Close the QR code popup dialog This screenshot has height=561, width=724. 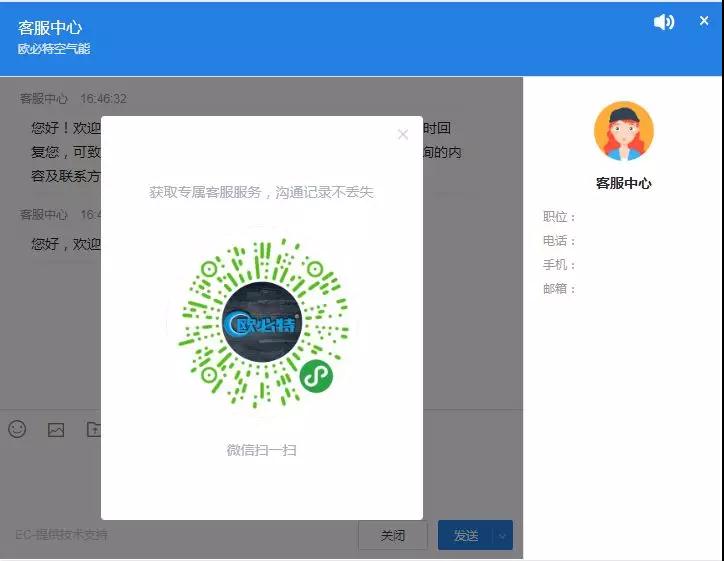click(x=403, y=134)
